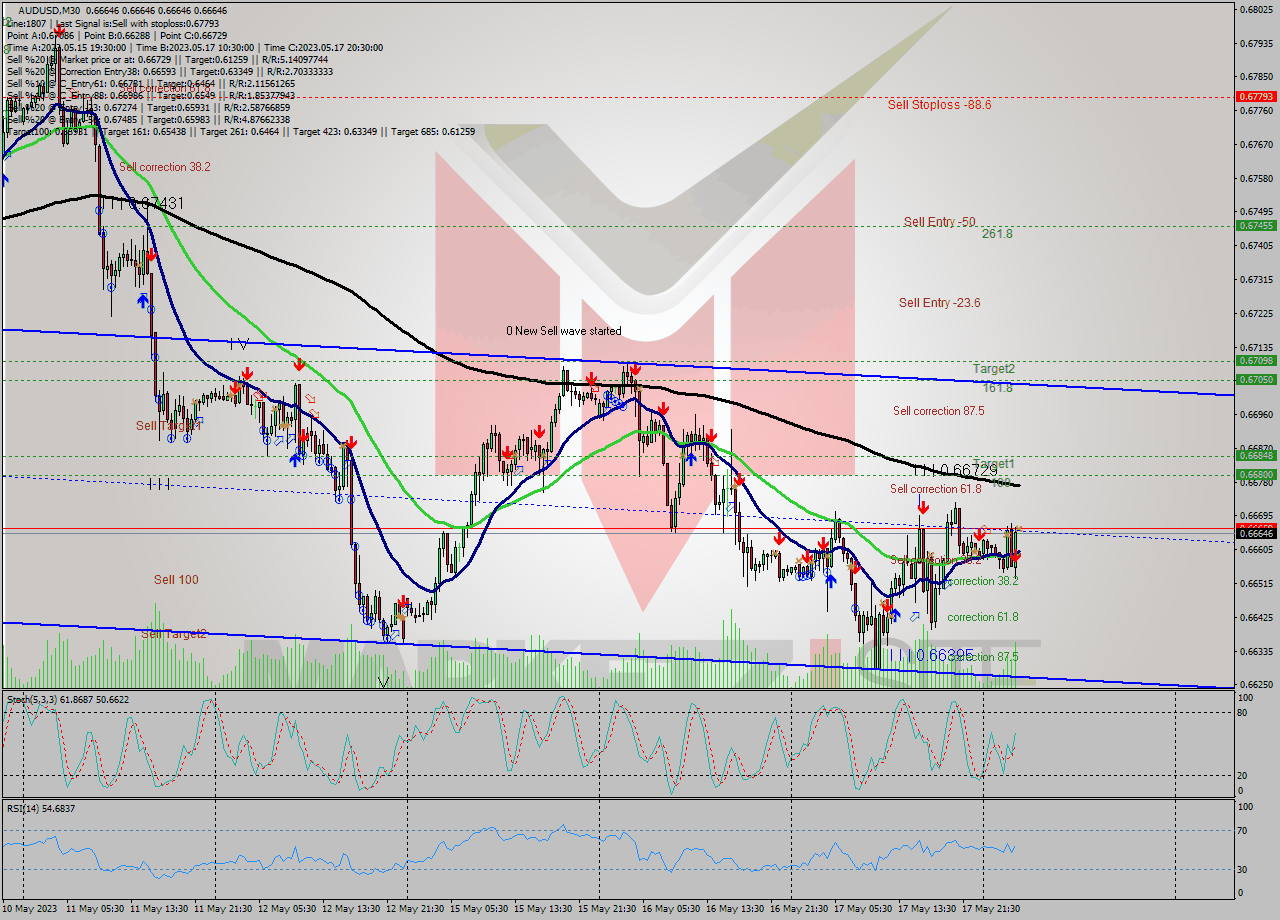Click the RSI(14) 54.6837 indicator label
The width and height of the screenshot is (1280, 920).
pyautogui.click(x=41, y=808)
